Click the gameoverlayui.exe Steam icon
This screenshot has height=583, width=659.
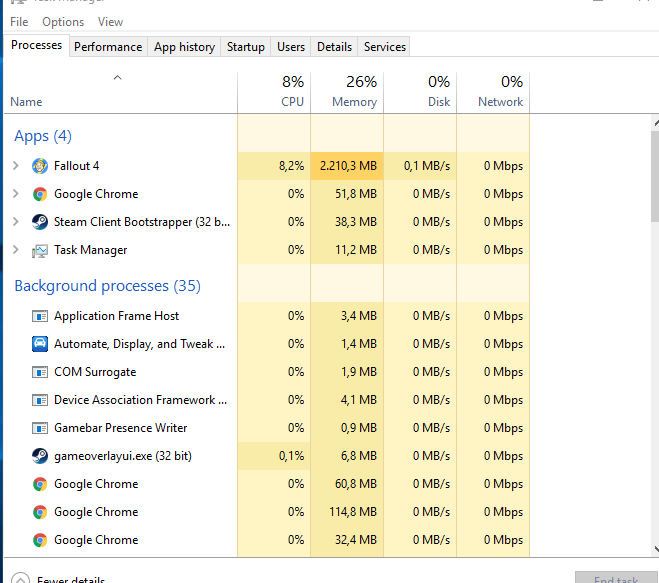pos(40,456)
